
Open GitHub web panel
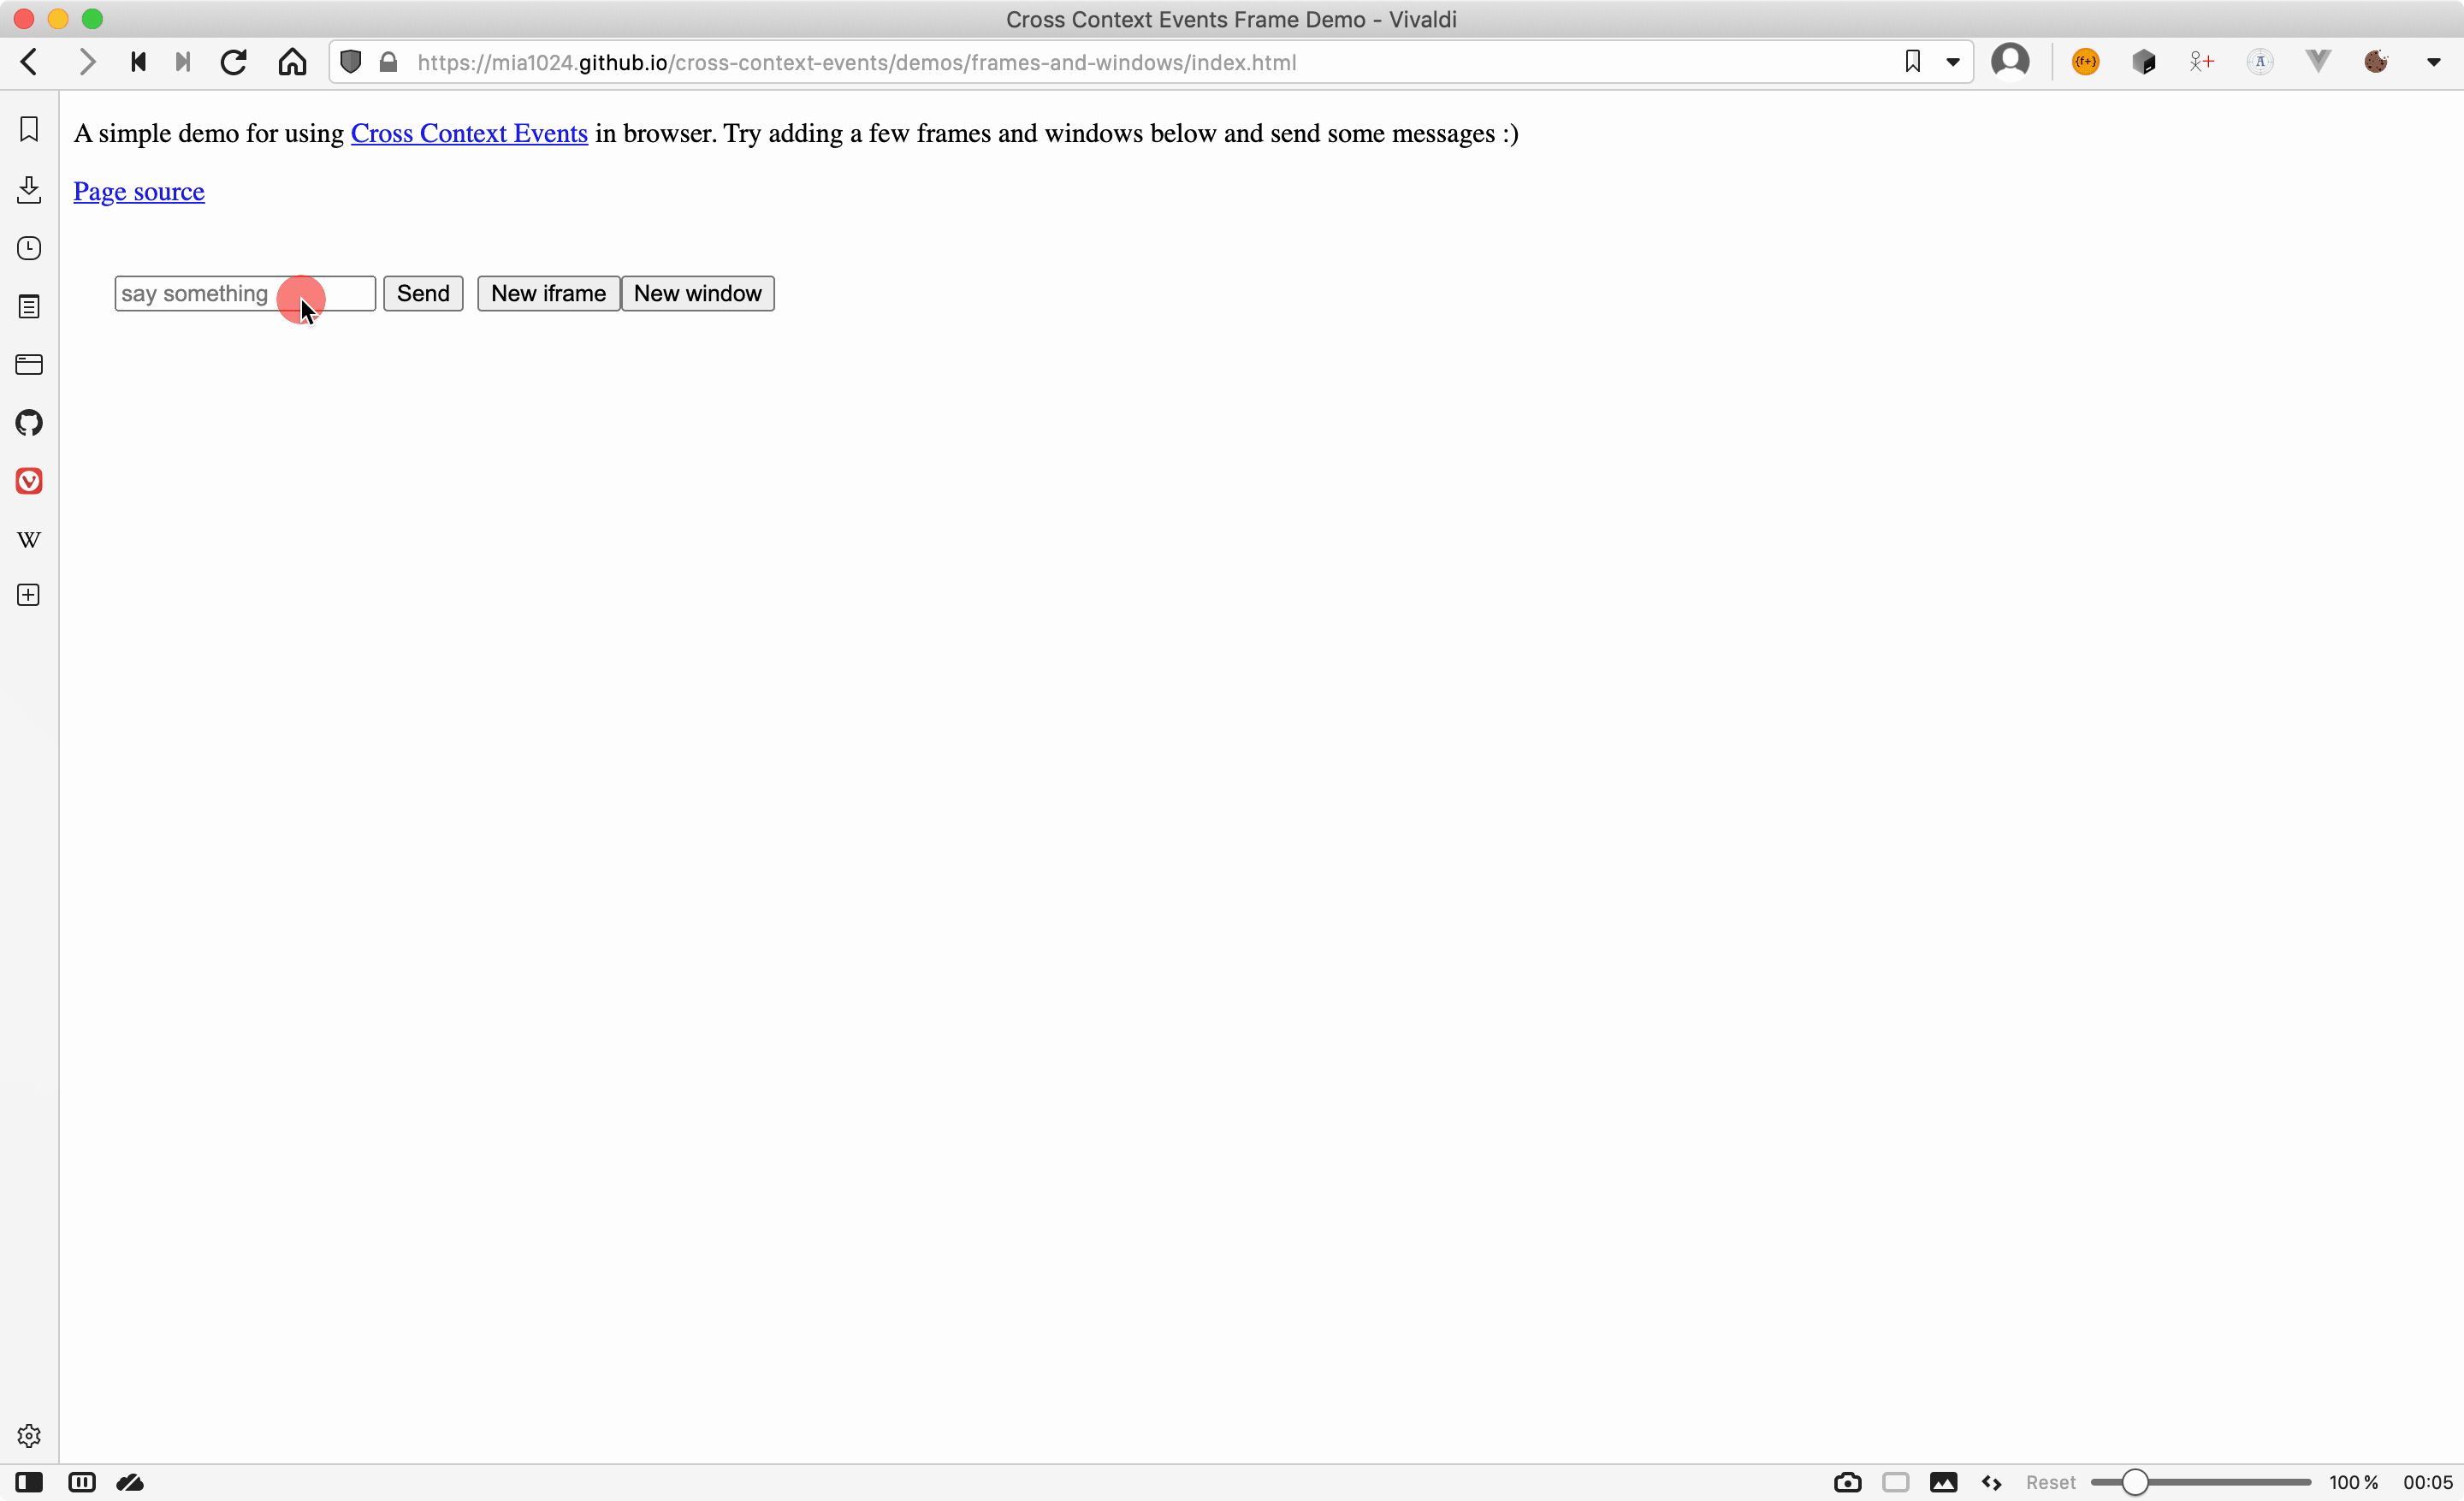point(29,423)
